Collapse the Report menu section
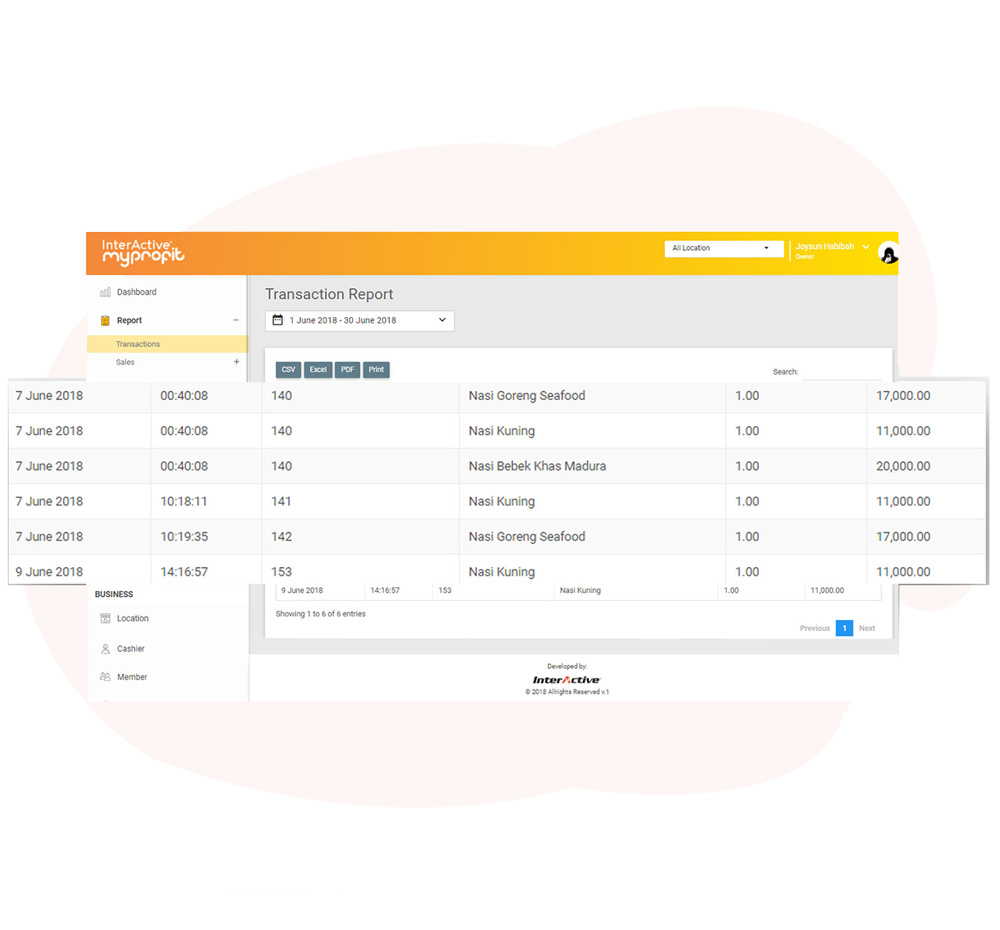Viewport: 1000px width, 930px height. 237,320
